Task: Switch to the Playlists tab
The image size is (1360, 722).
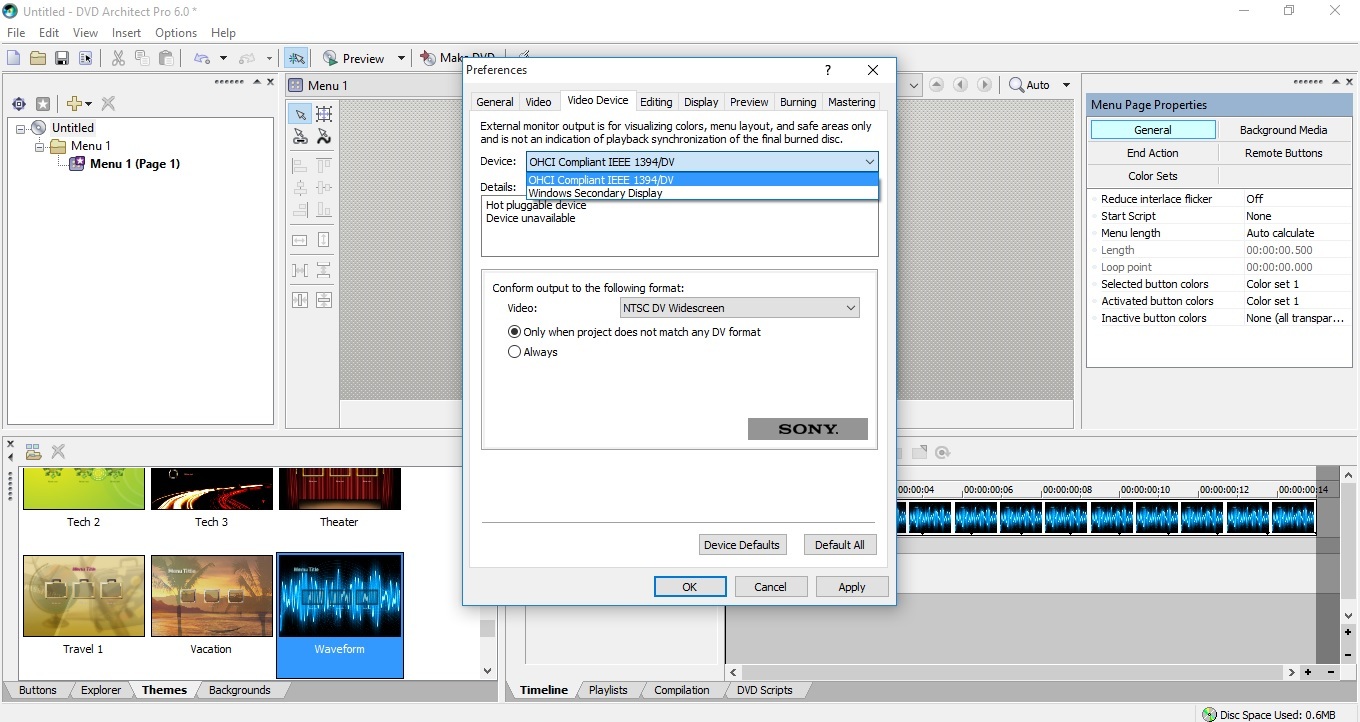Action: point(608,690)
